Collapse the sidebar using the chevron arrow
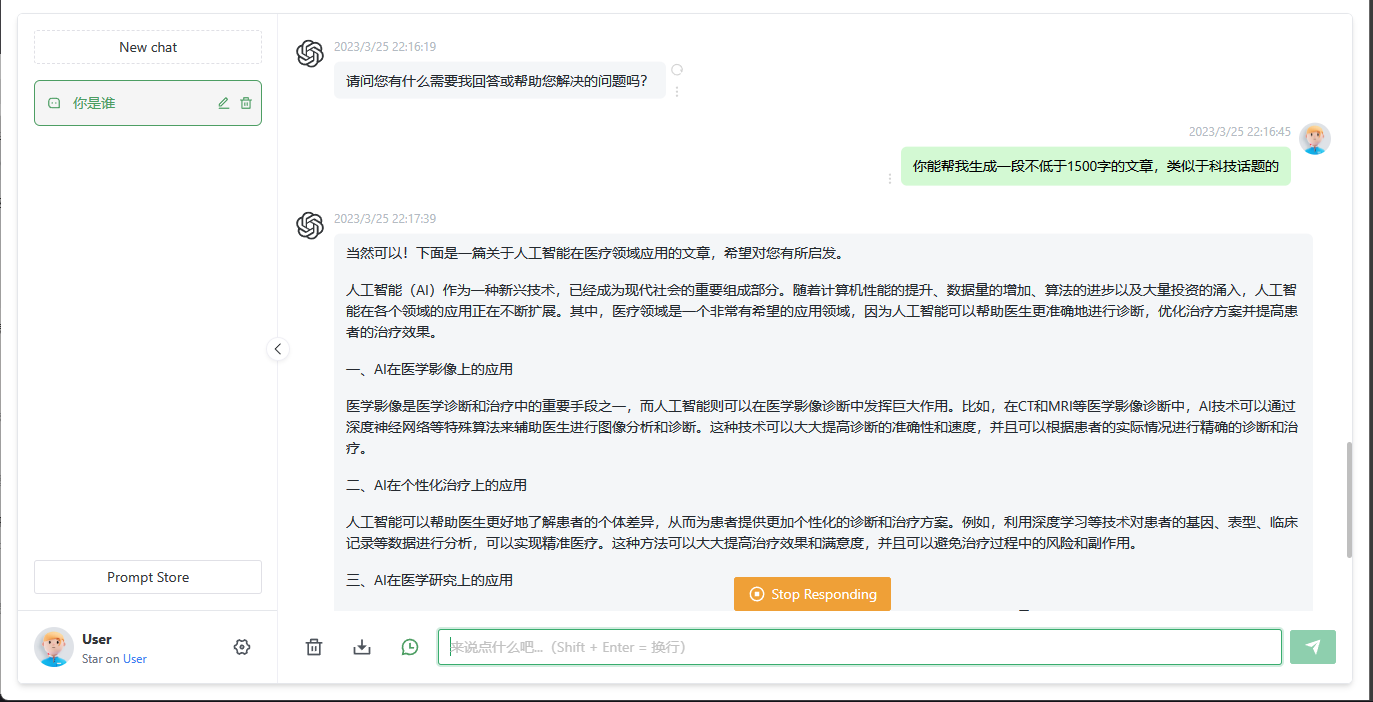This screenshot has width=1373, height=702. (x=278, y=349)
